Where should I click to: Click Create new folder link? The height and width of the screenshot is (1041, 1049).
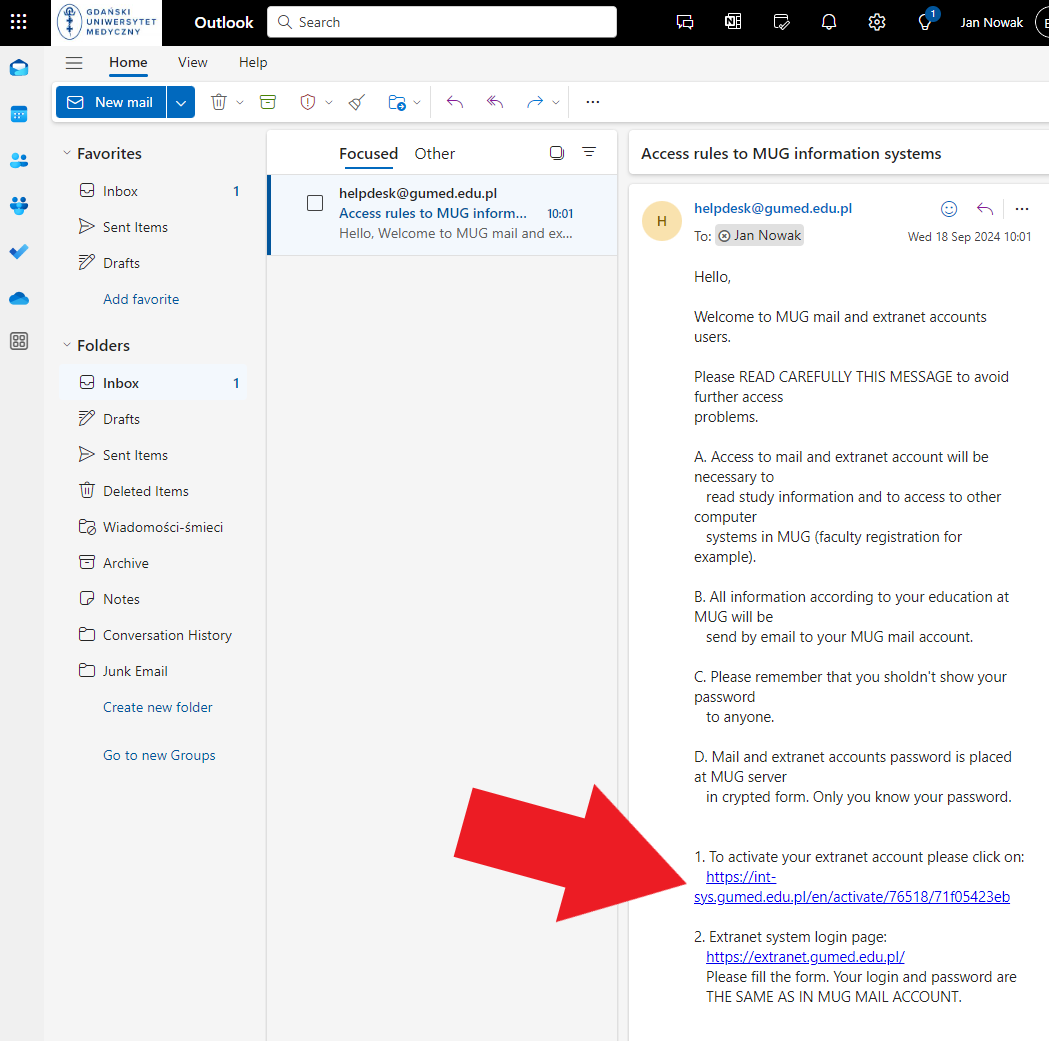point(158,707)
